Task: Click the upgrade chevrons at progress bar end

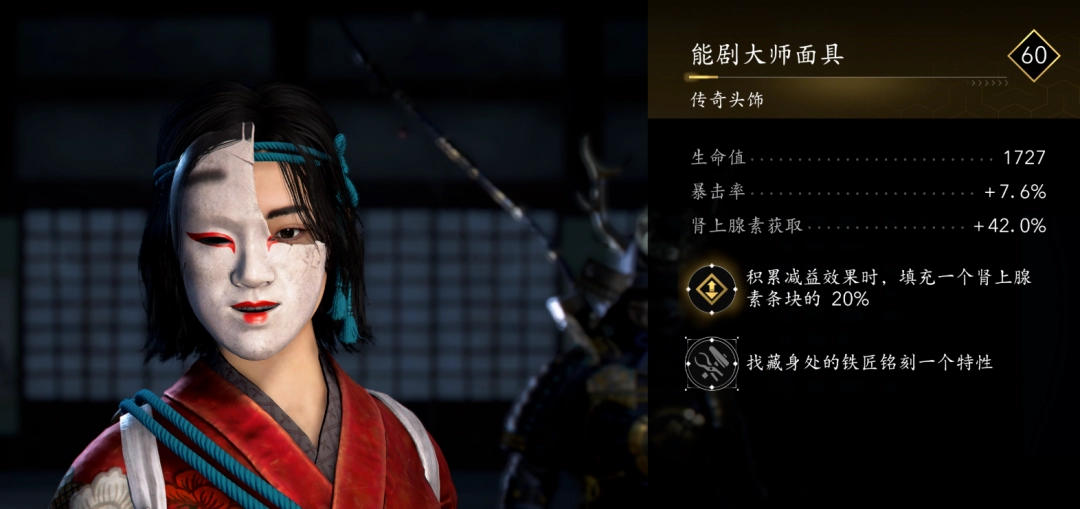Action: (x=988, y=83)
